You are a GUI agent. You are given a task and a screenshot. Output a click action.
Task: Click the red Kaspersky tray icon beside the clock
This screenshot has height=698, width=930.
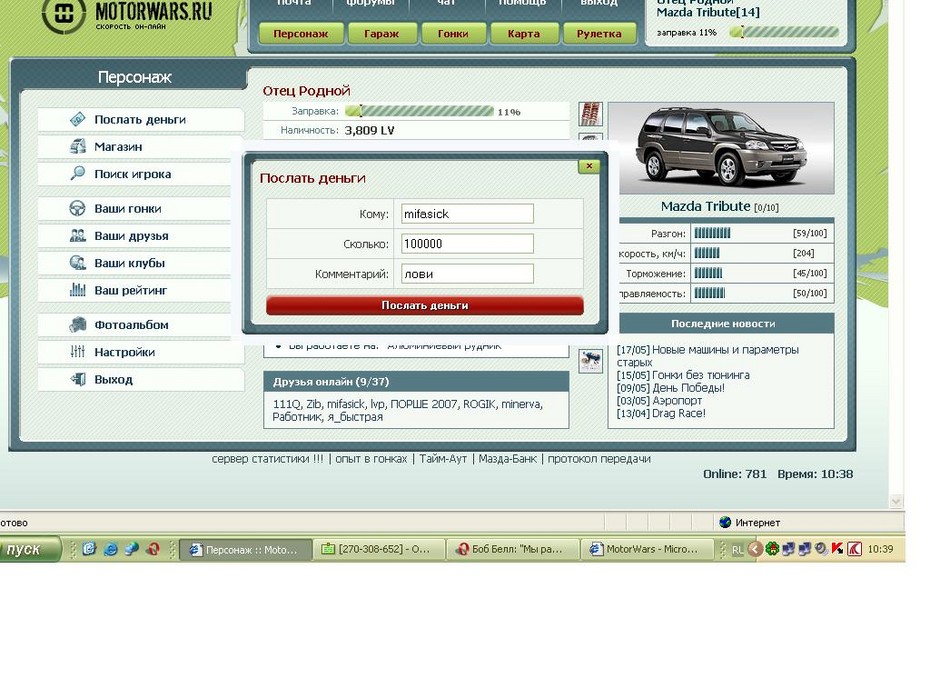click(854, 549)
